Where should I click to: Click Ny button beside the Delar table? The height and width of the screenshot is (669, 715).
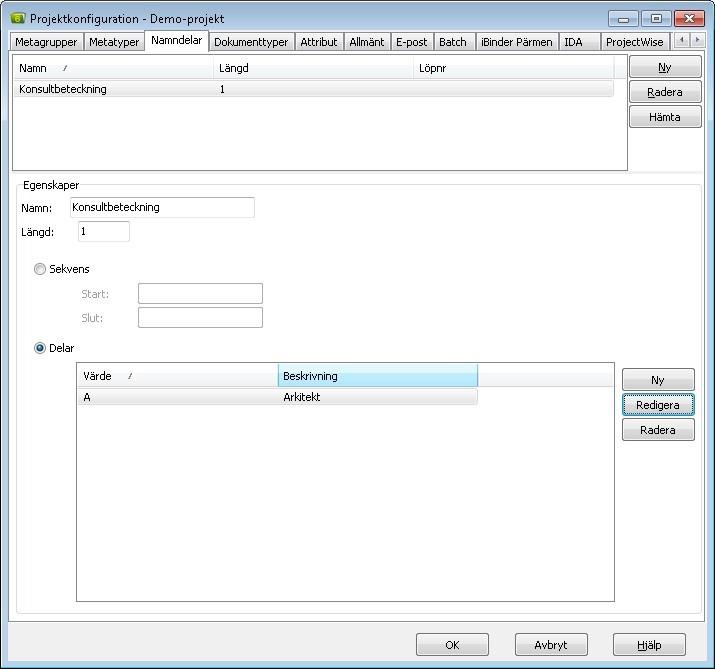pos(658,380)
